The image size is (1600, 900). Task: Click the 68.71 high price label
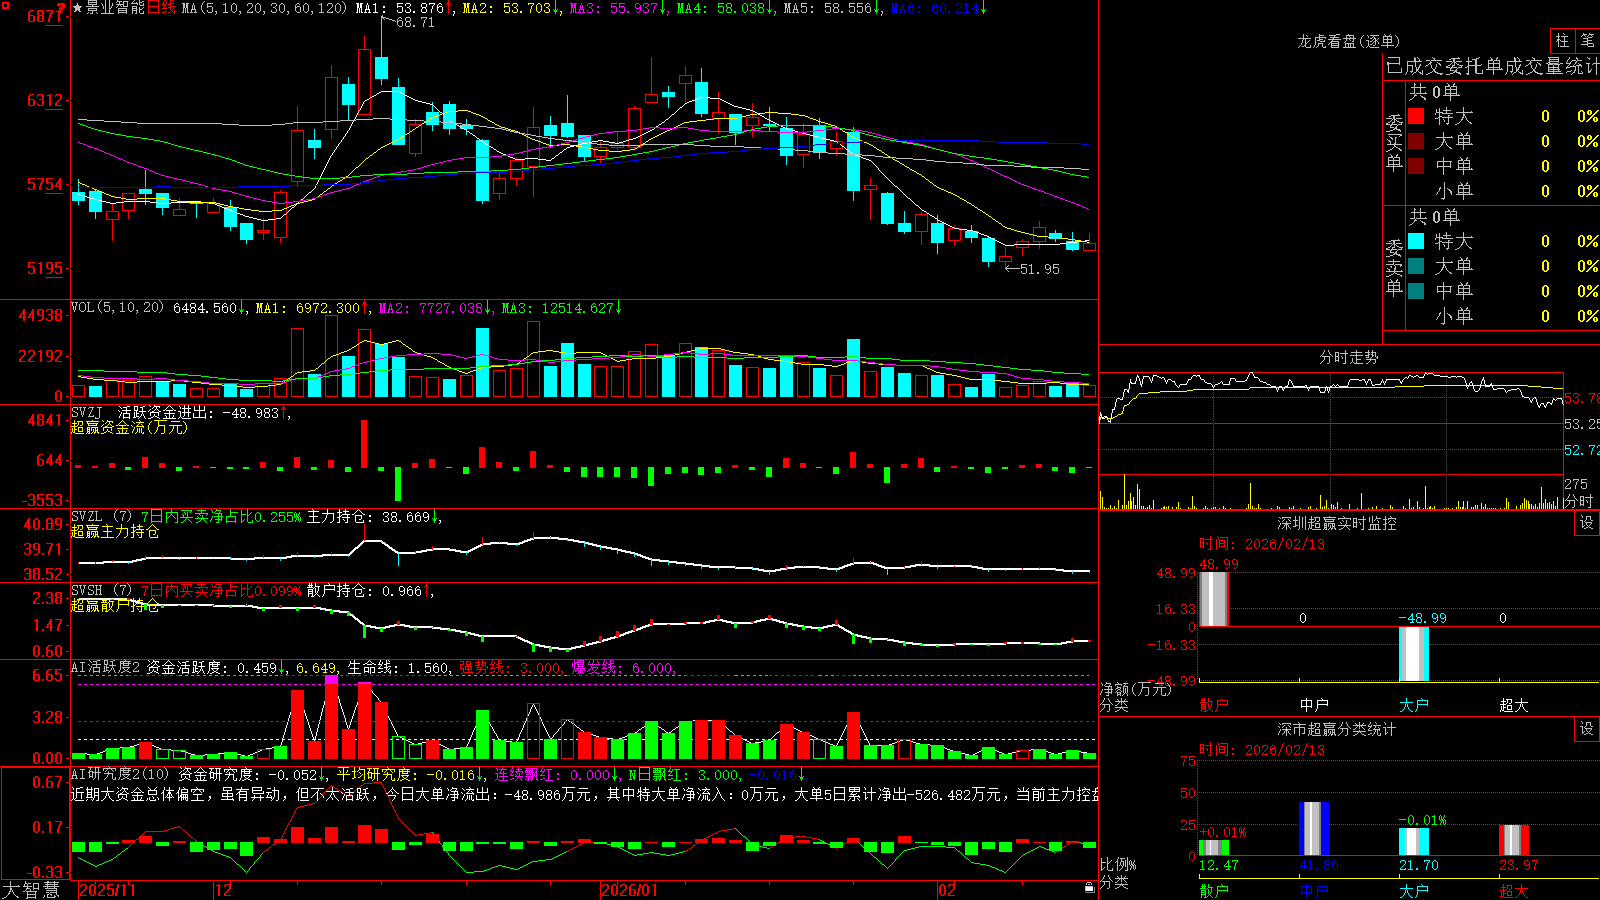pyautogui.click(x=415, y=22)
